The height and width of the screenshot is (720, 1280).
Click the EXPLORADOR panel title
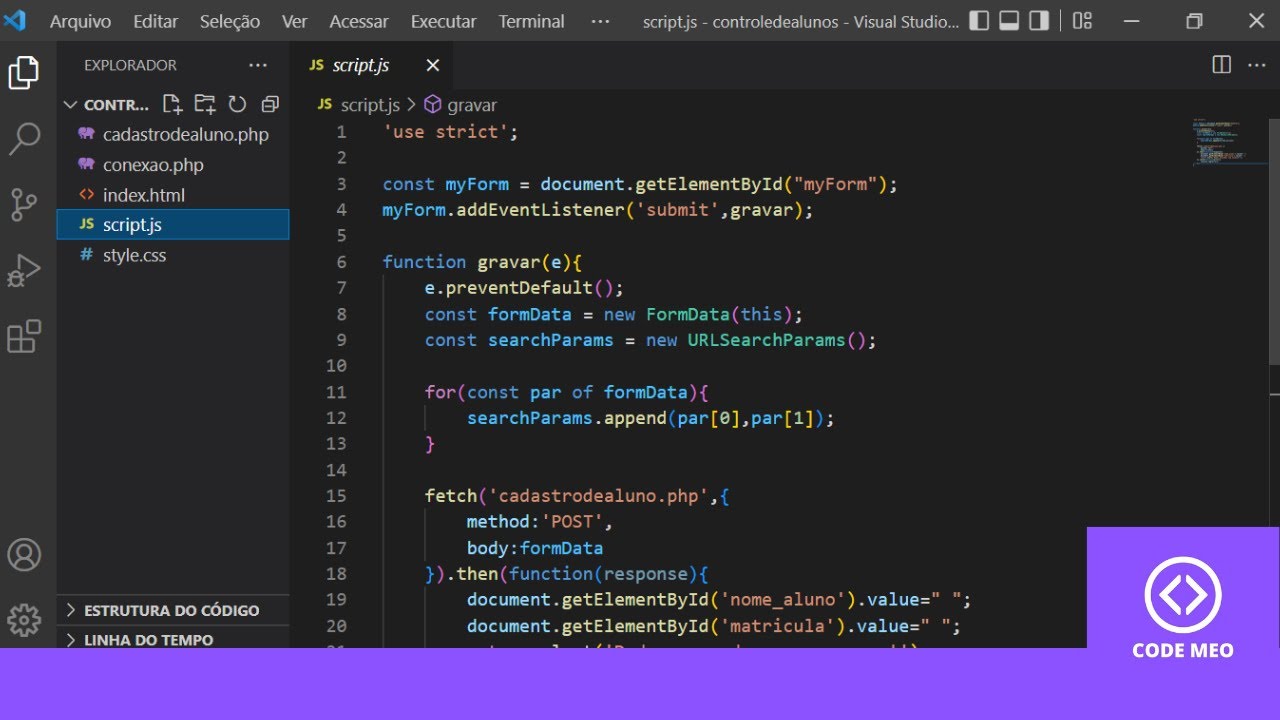(130, 65)
